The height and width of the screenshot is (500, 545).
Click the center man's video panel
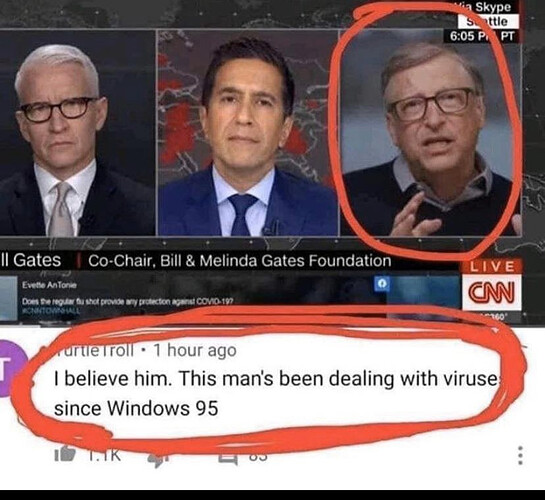coord(247,133)
